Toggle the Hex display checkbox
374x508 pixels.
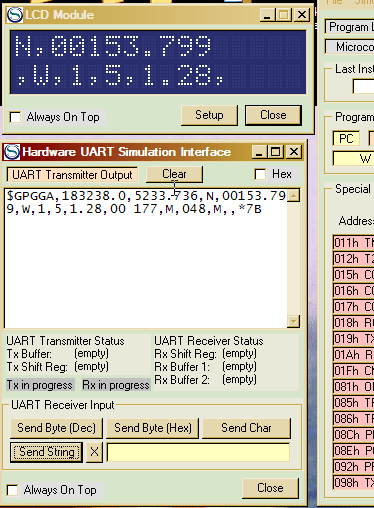[x=260, y=174]
